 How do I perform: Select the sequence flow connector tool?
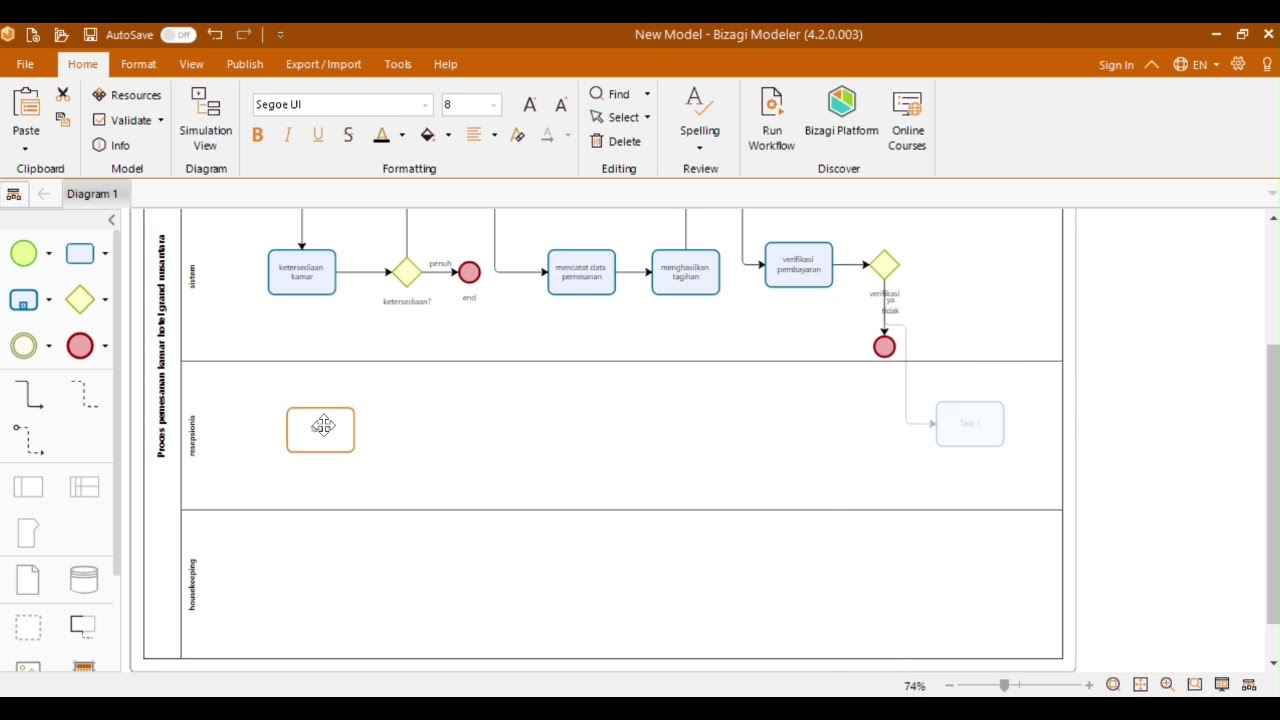(29, 394)
